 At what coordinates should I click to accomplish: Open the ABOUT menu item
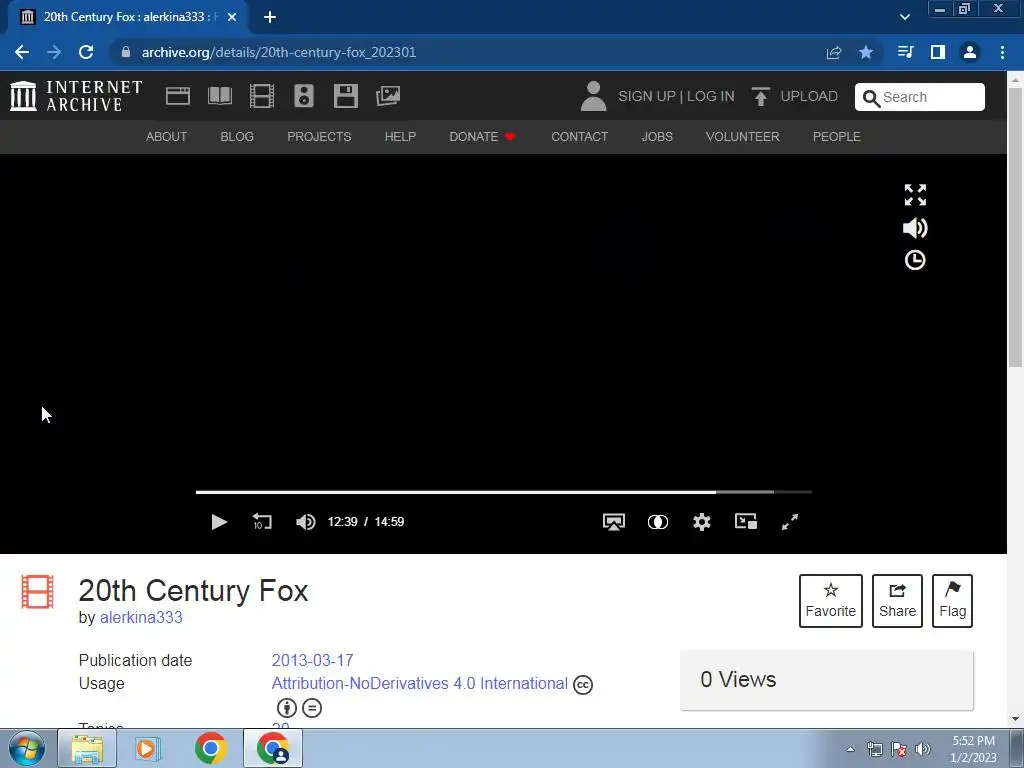point(167,136)
